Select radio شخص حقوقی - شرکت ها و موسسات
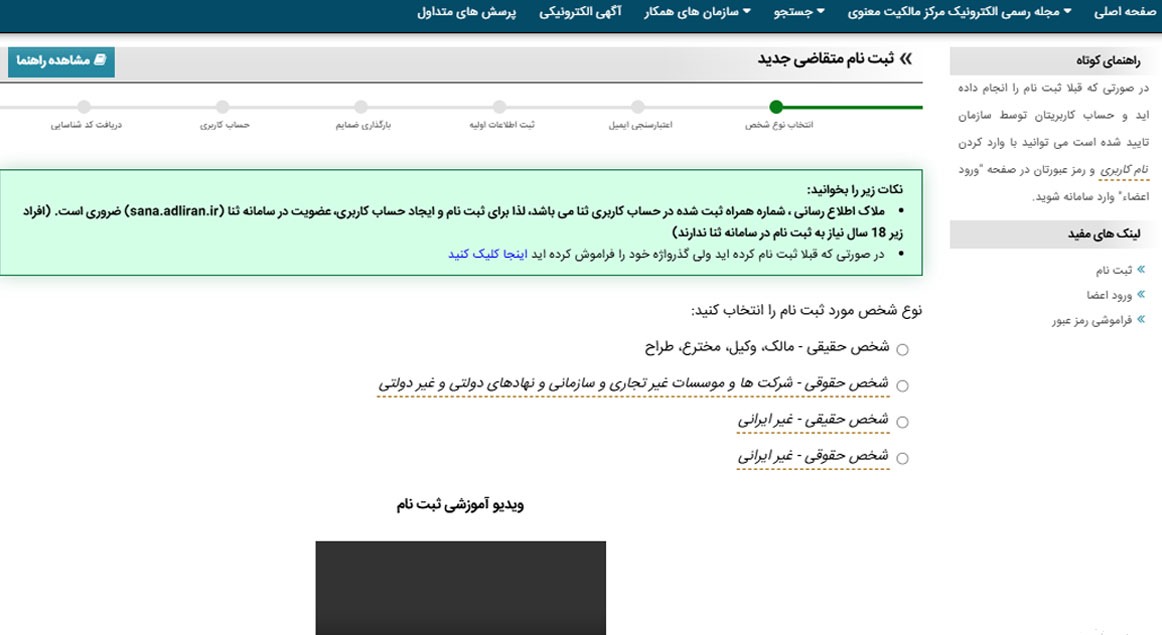This screenshot has width=1162, height=635. 902,386
